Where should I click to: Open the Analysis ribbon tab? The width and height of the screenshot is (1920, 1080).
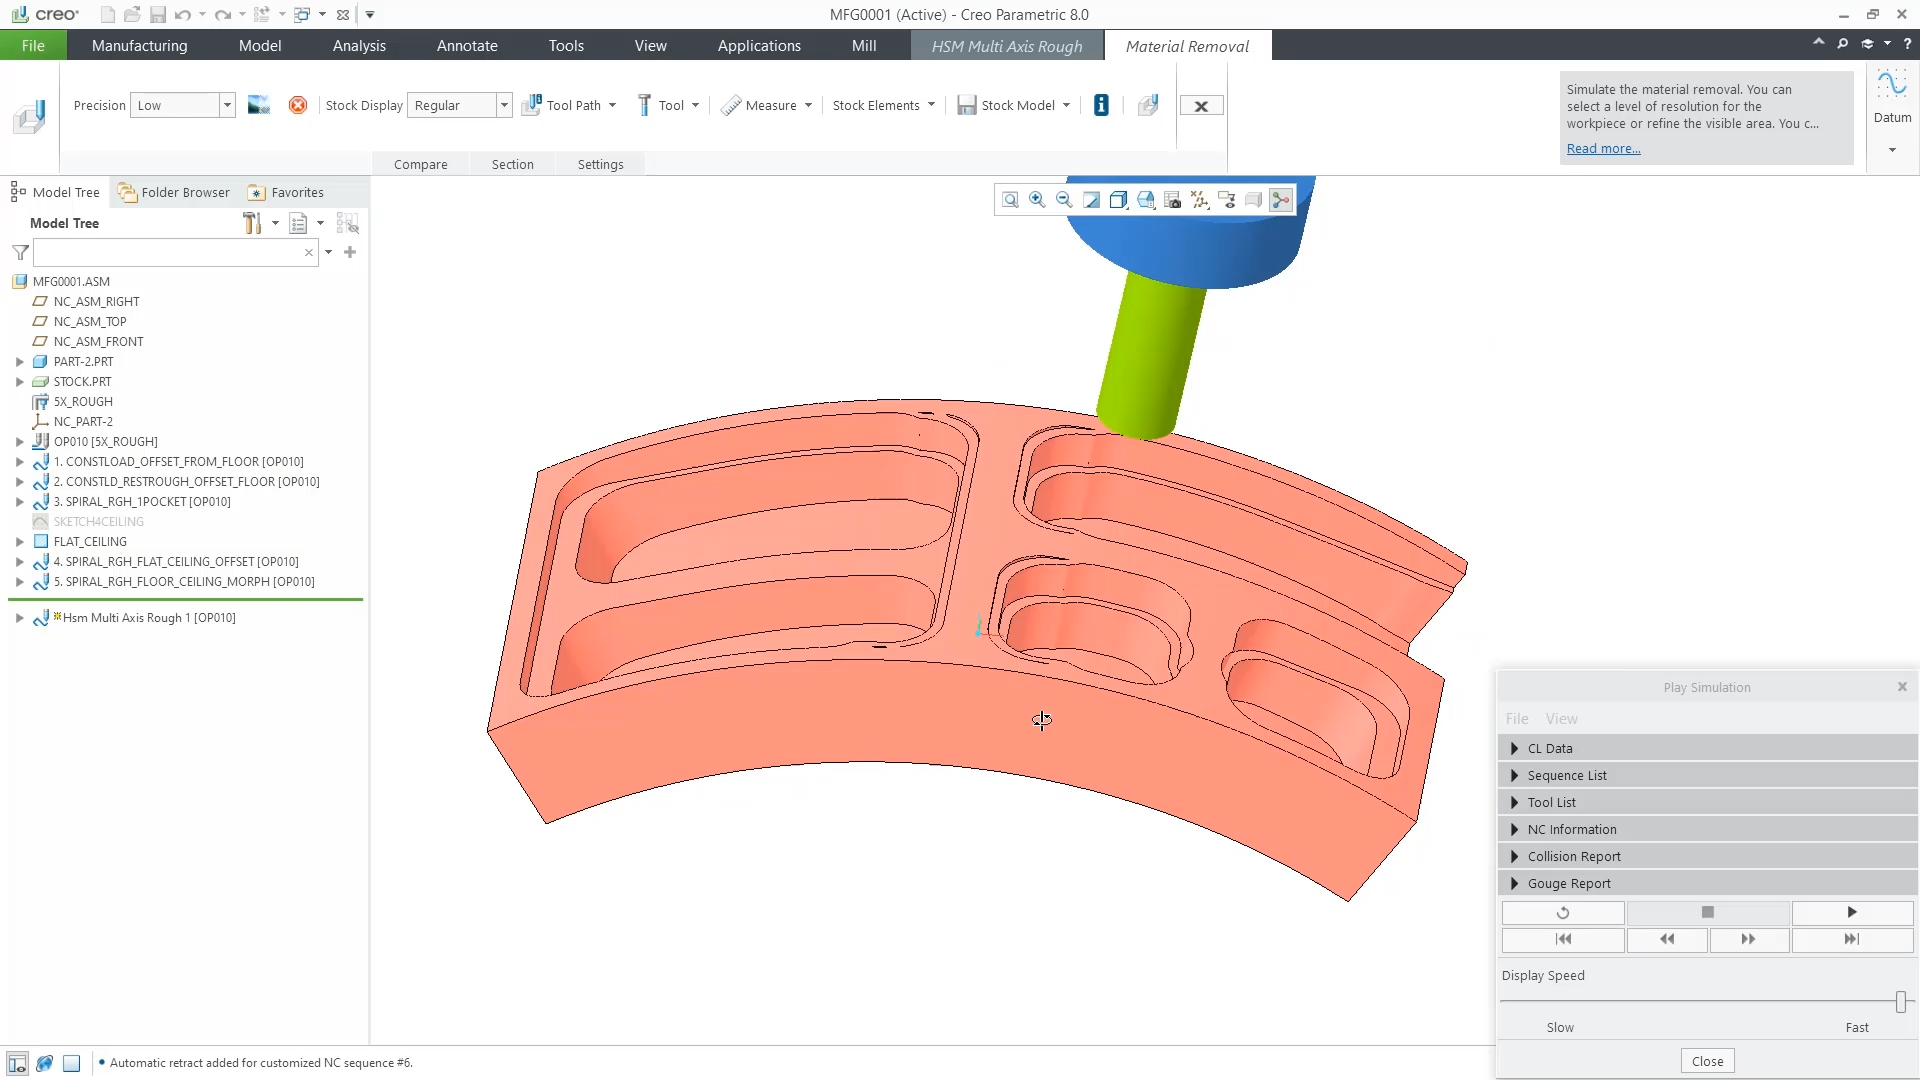click(x=359, y=45)
